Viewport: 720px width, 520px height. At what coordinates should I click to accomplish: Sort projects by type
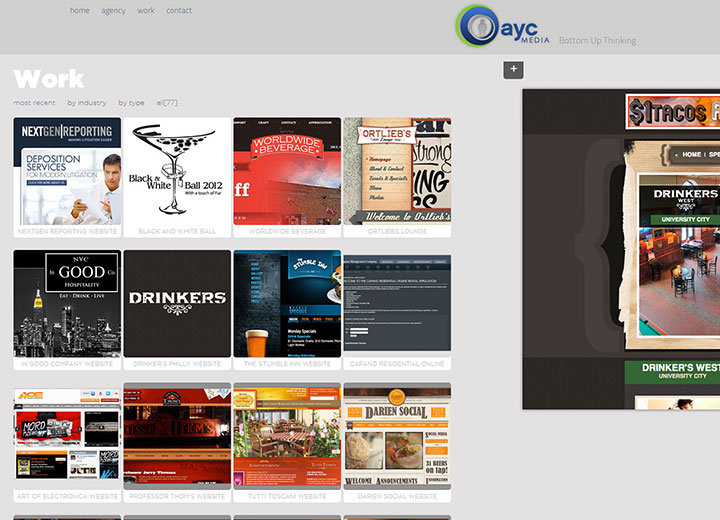(x=131, y=103)
